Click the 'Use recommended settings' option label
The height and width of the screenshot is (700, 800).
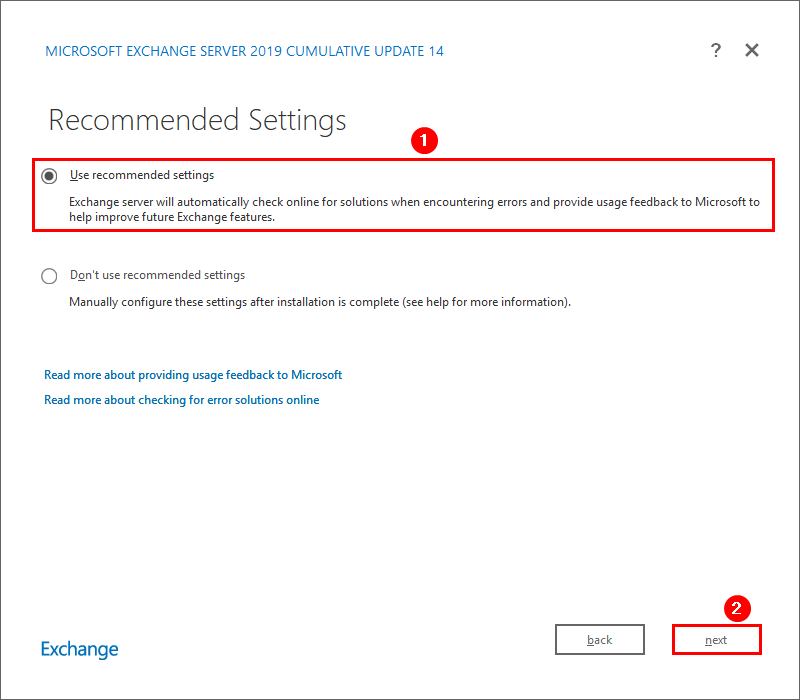(142, 175)
